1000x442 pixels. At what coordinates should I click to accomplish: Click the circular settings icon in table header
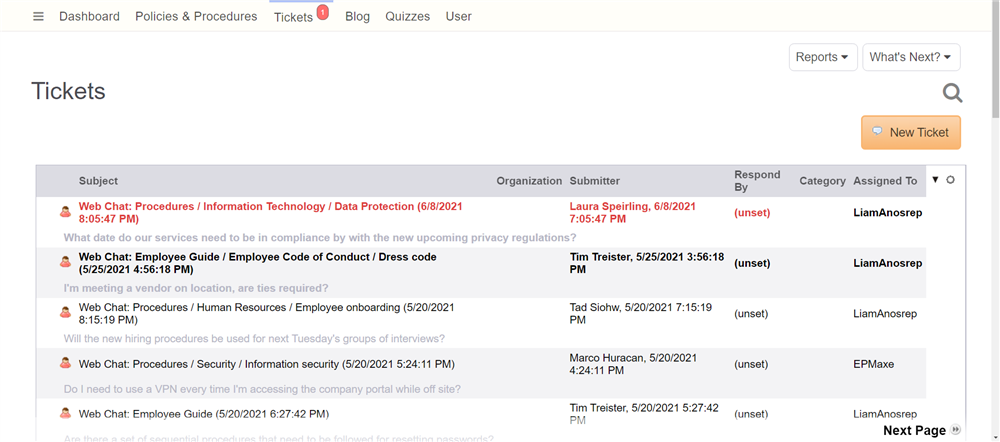click(950, 180)
